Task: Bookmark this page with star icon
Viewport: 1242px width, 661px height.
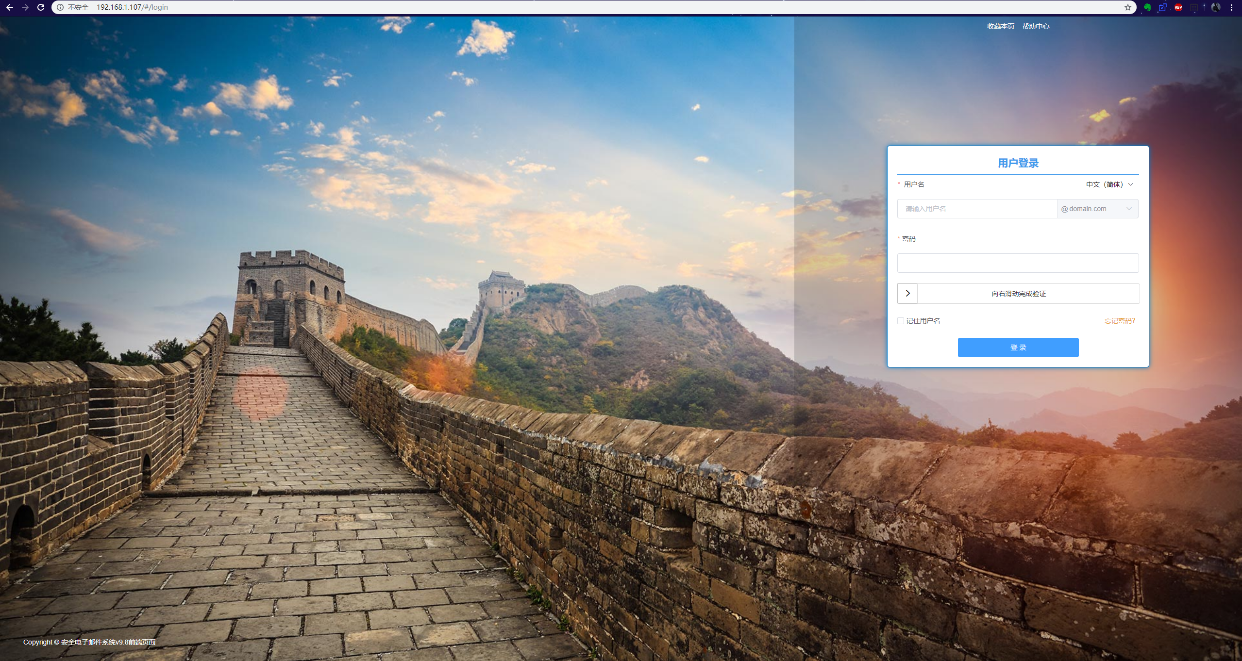Action: click(1128, 7)
